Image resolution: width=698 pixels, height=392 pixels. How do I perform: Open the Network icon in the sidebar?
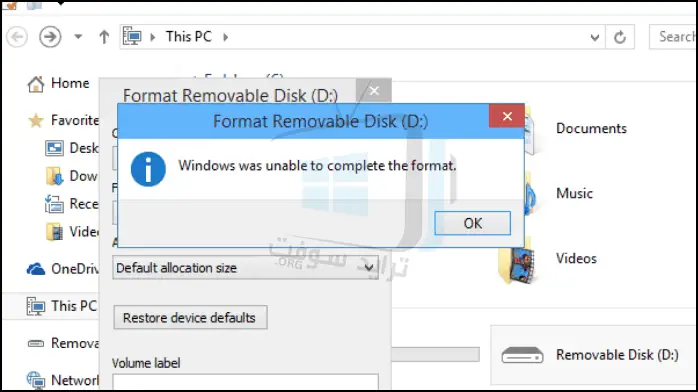pyautogui.click(x=36, y=380)
